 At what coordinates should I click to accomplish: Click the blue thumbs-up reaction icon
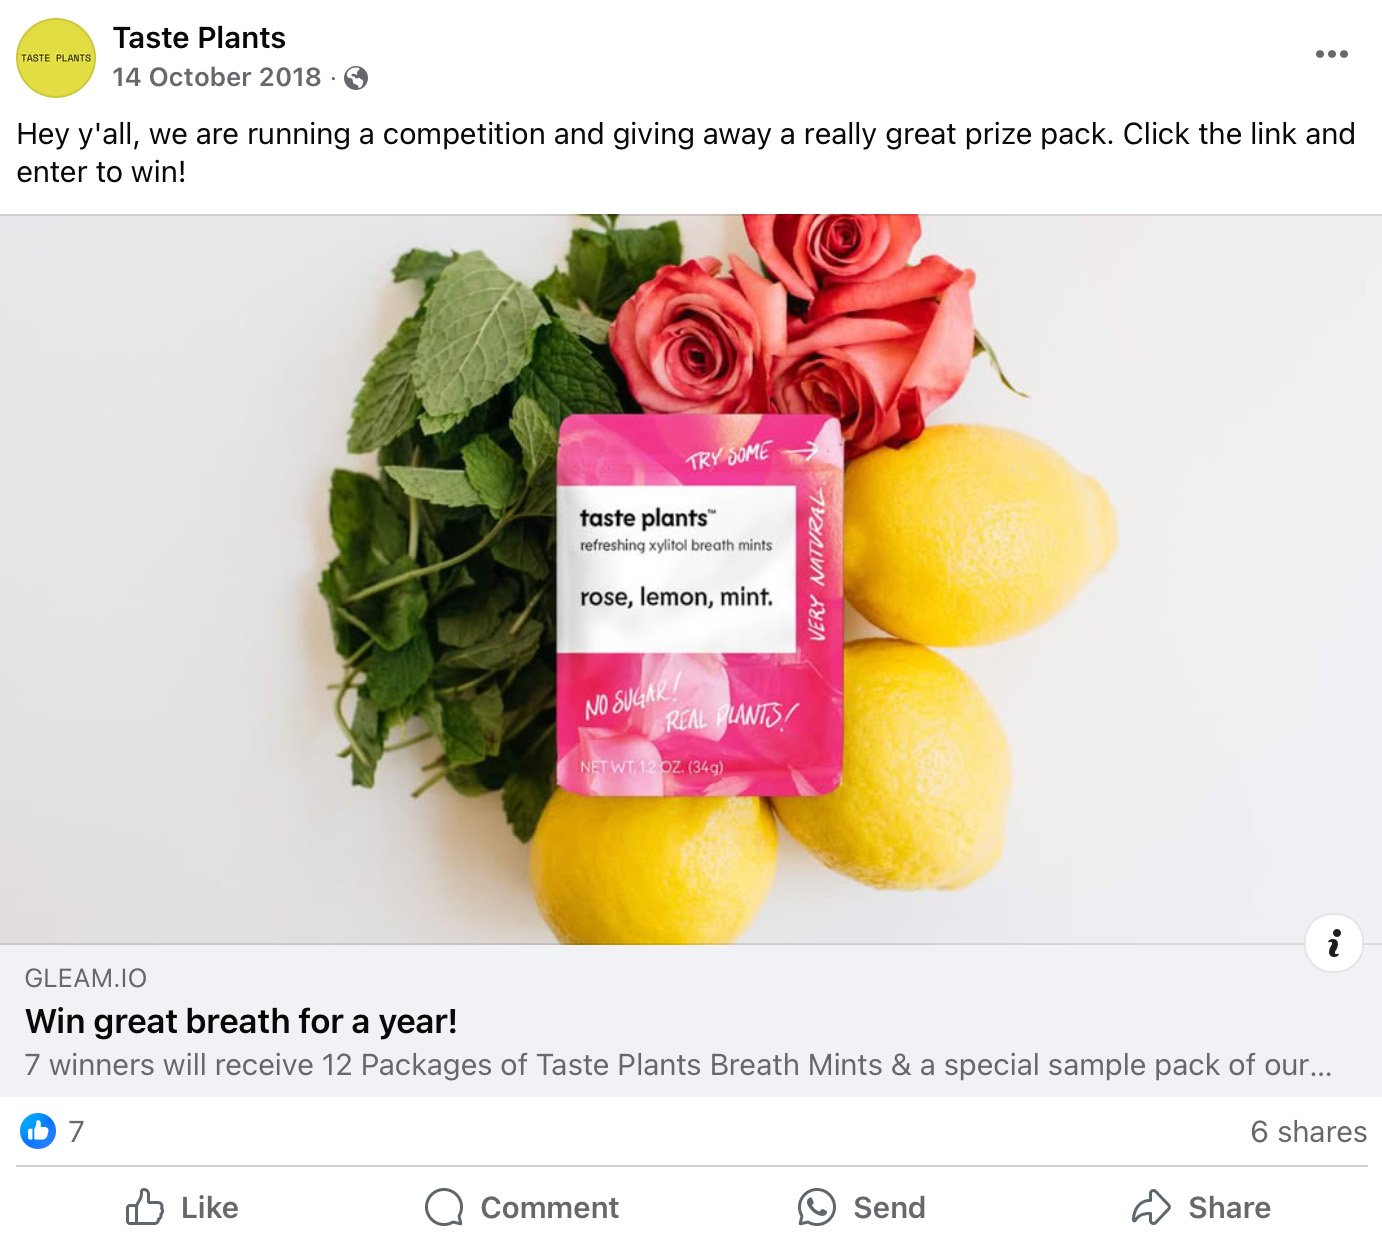click(38, 1132)
